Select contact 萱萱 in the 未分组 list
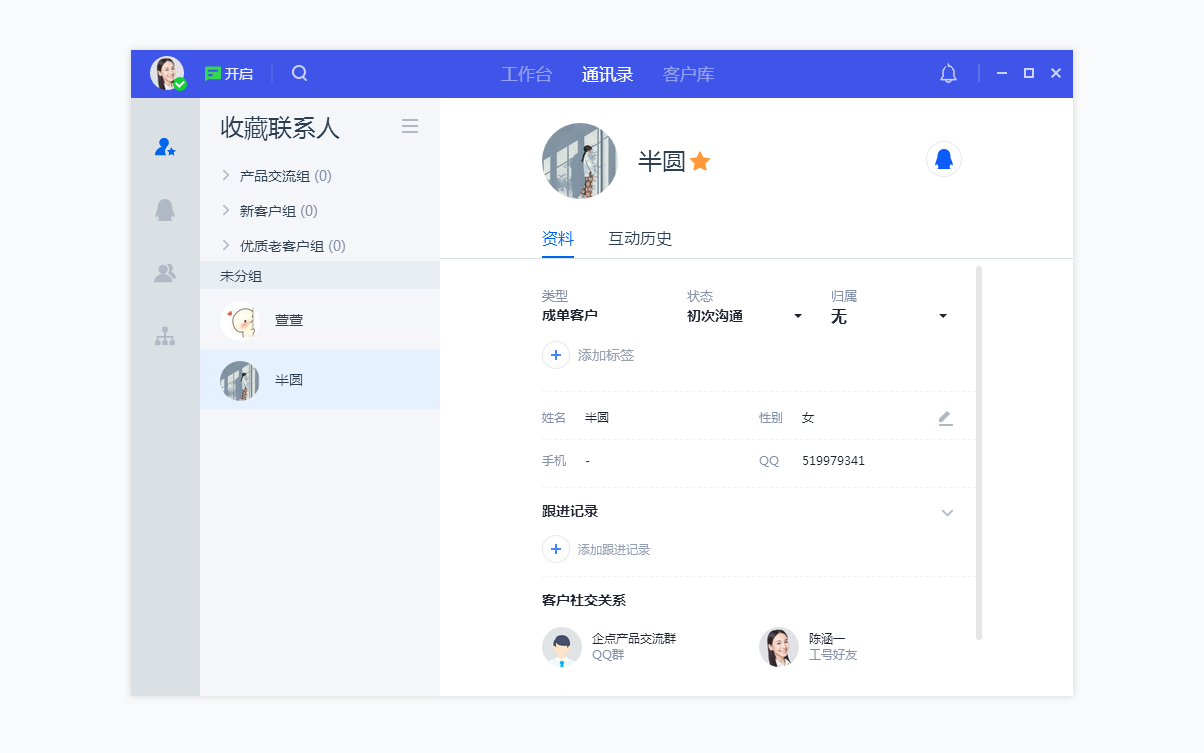 (289, 319)
